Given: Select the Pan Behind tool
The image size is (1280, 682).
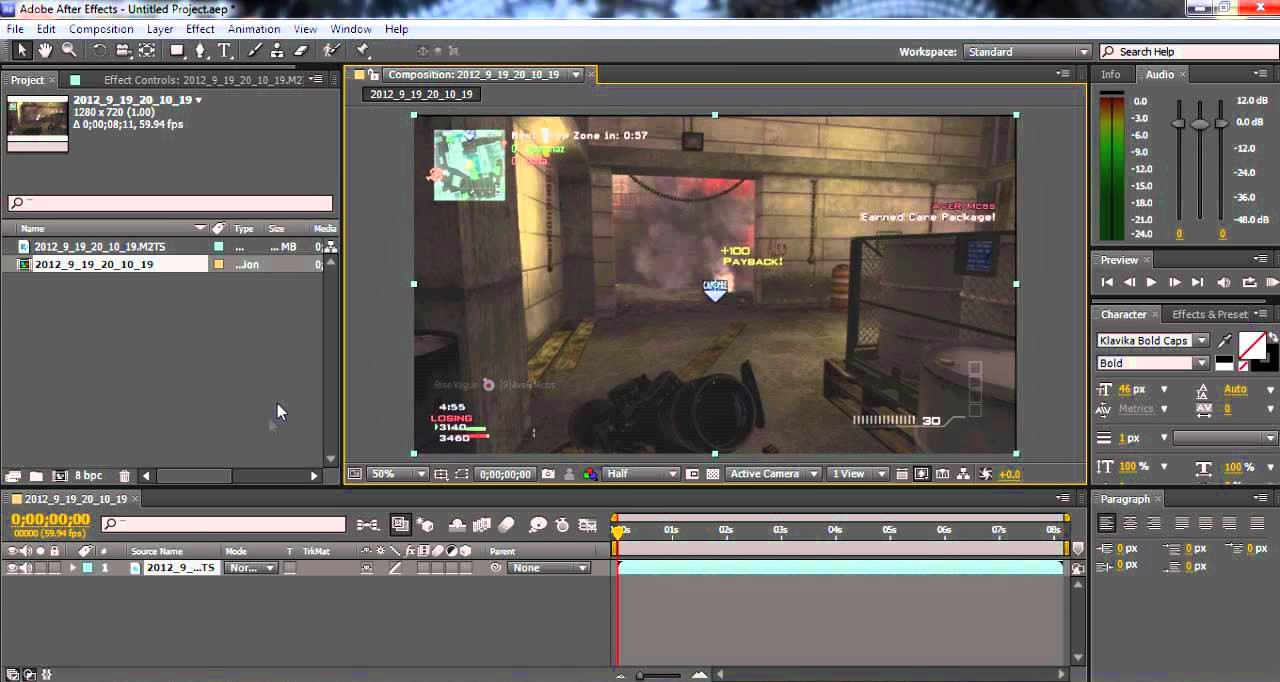Looking at the screenshot, I should (147, 51).
